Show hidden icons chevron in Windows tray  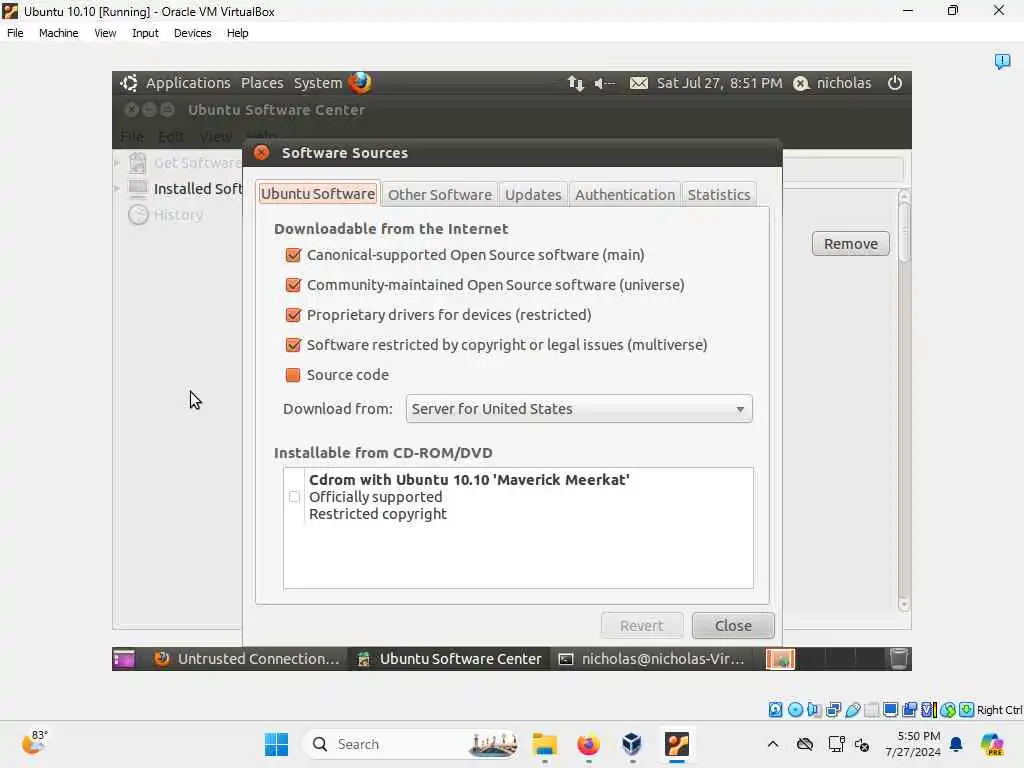tap(773, 744)
